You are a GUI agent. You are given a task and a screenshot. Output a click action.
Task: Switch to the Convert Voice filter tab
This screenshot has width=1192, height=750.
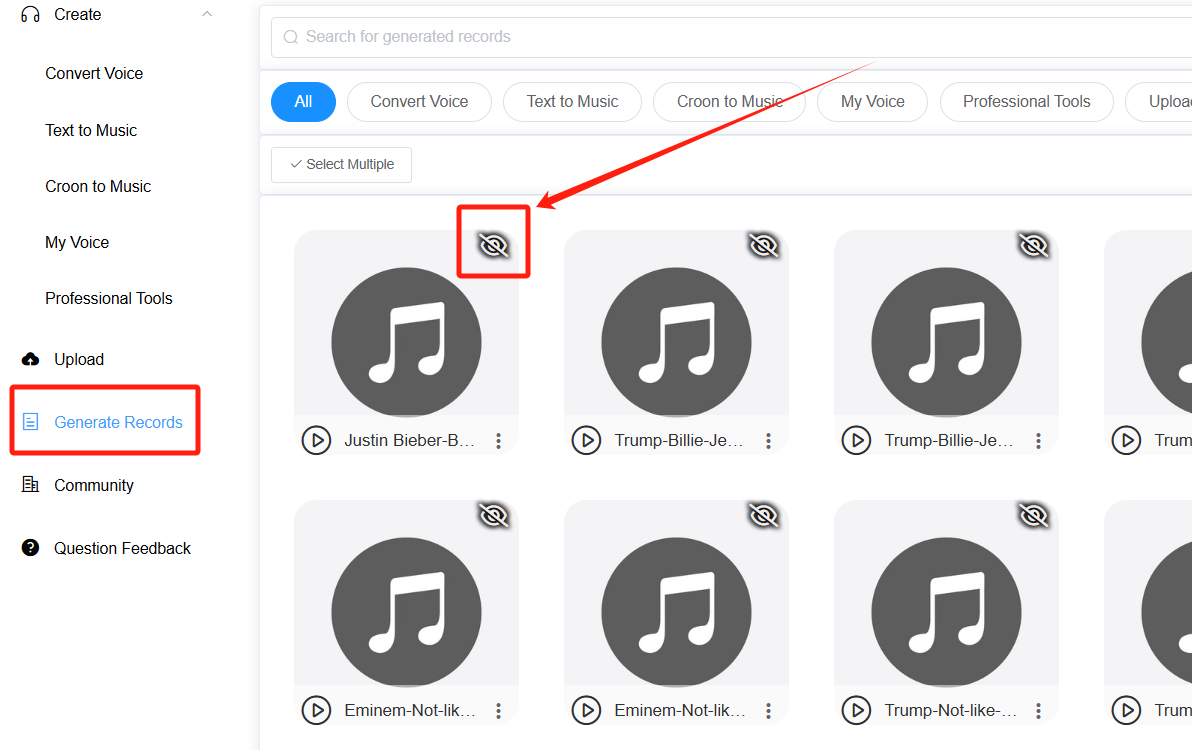point(420,102)
